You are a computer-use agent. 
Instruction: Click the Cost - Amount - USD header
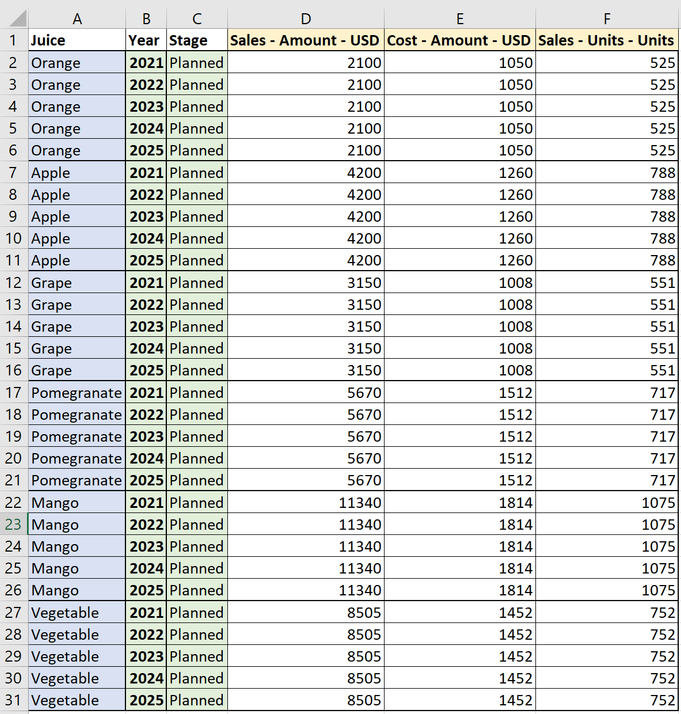pyautogui.click(x=460, y=40)
